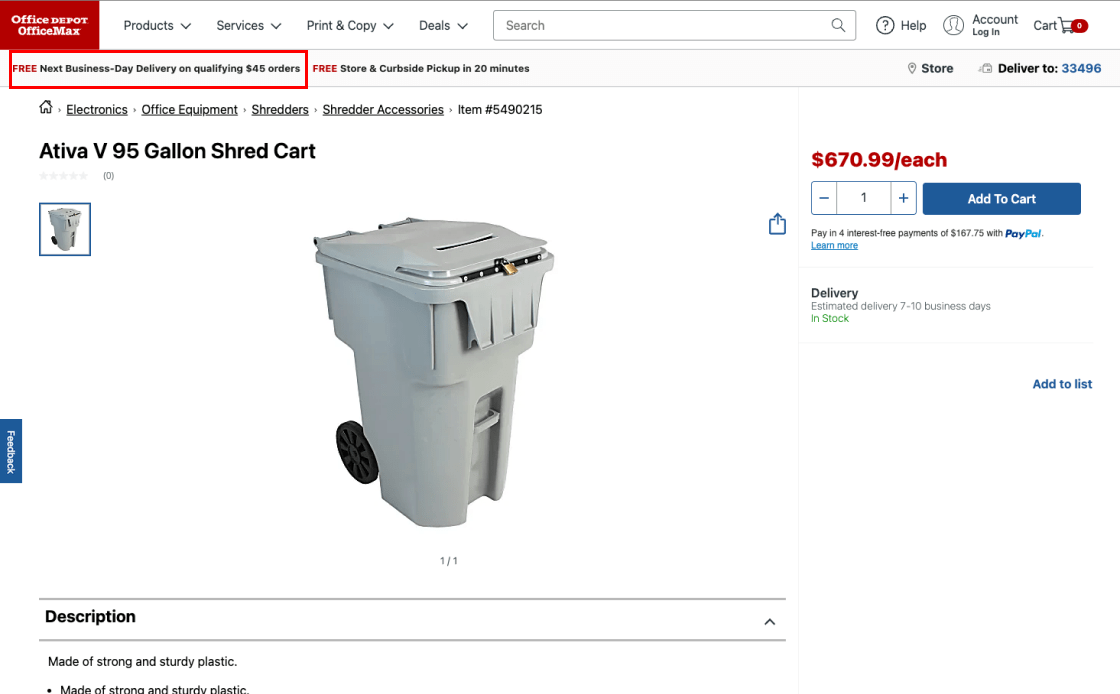Image resolution: width=1120 pixels, height=694 pixels.
Task: Increase quantity with plus button
Action: tap(904, 198)
